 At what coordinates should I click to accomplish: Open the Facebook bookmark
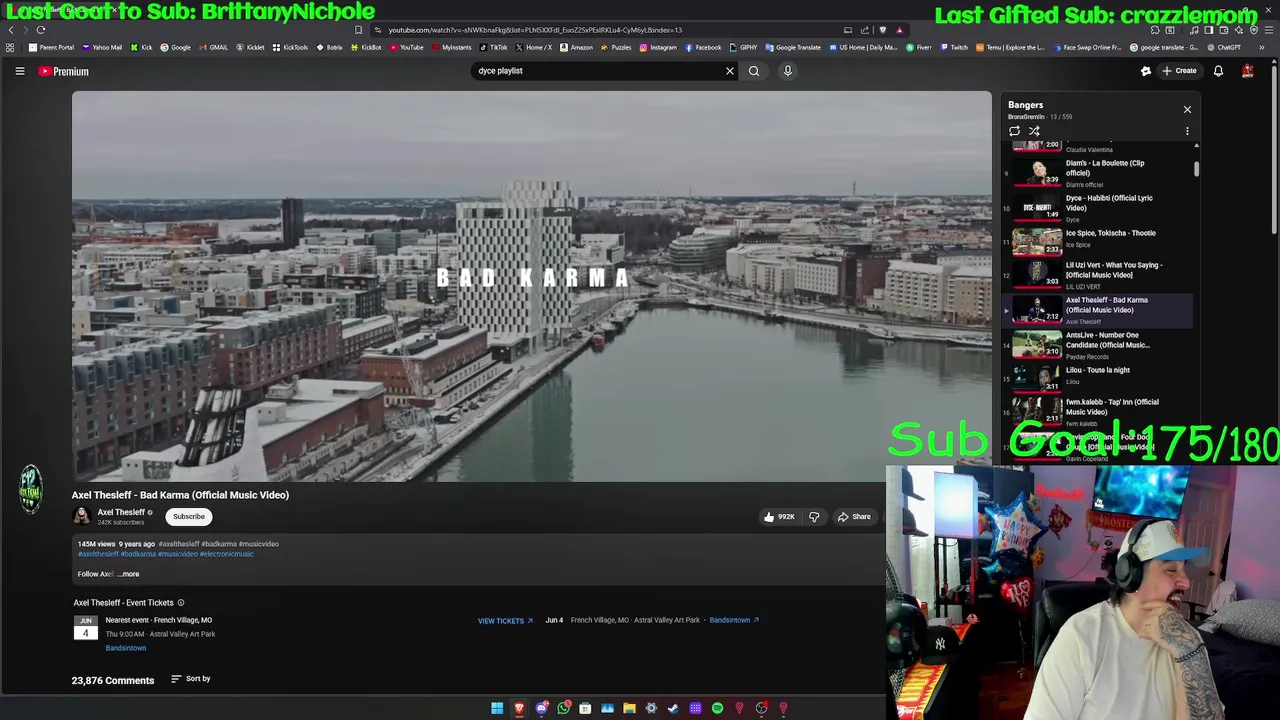point(704,47)
